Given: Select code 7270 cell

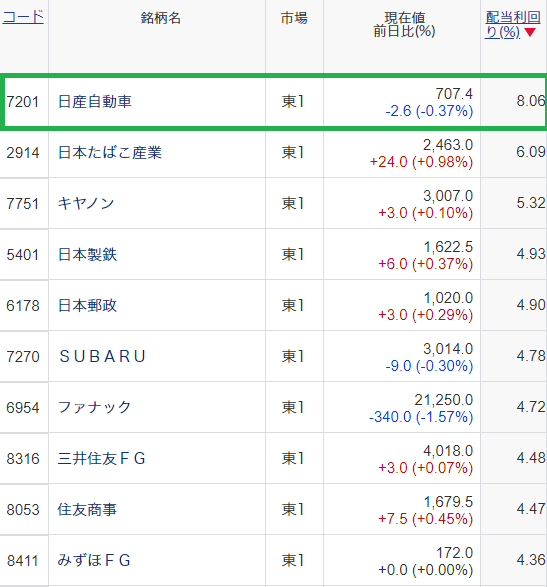Looking at the screenshot, I should [x=23, y=356].
